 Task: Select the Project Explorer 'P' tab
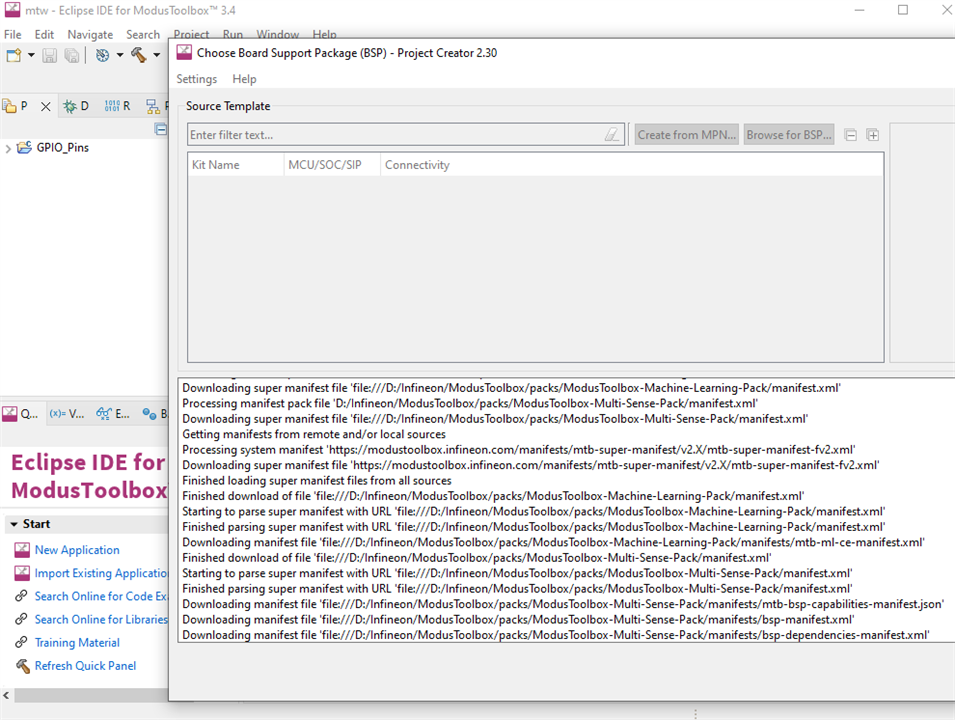(16, 106)
